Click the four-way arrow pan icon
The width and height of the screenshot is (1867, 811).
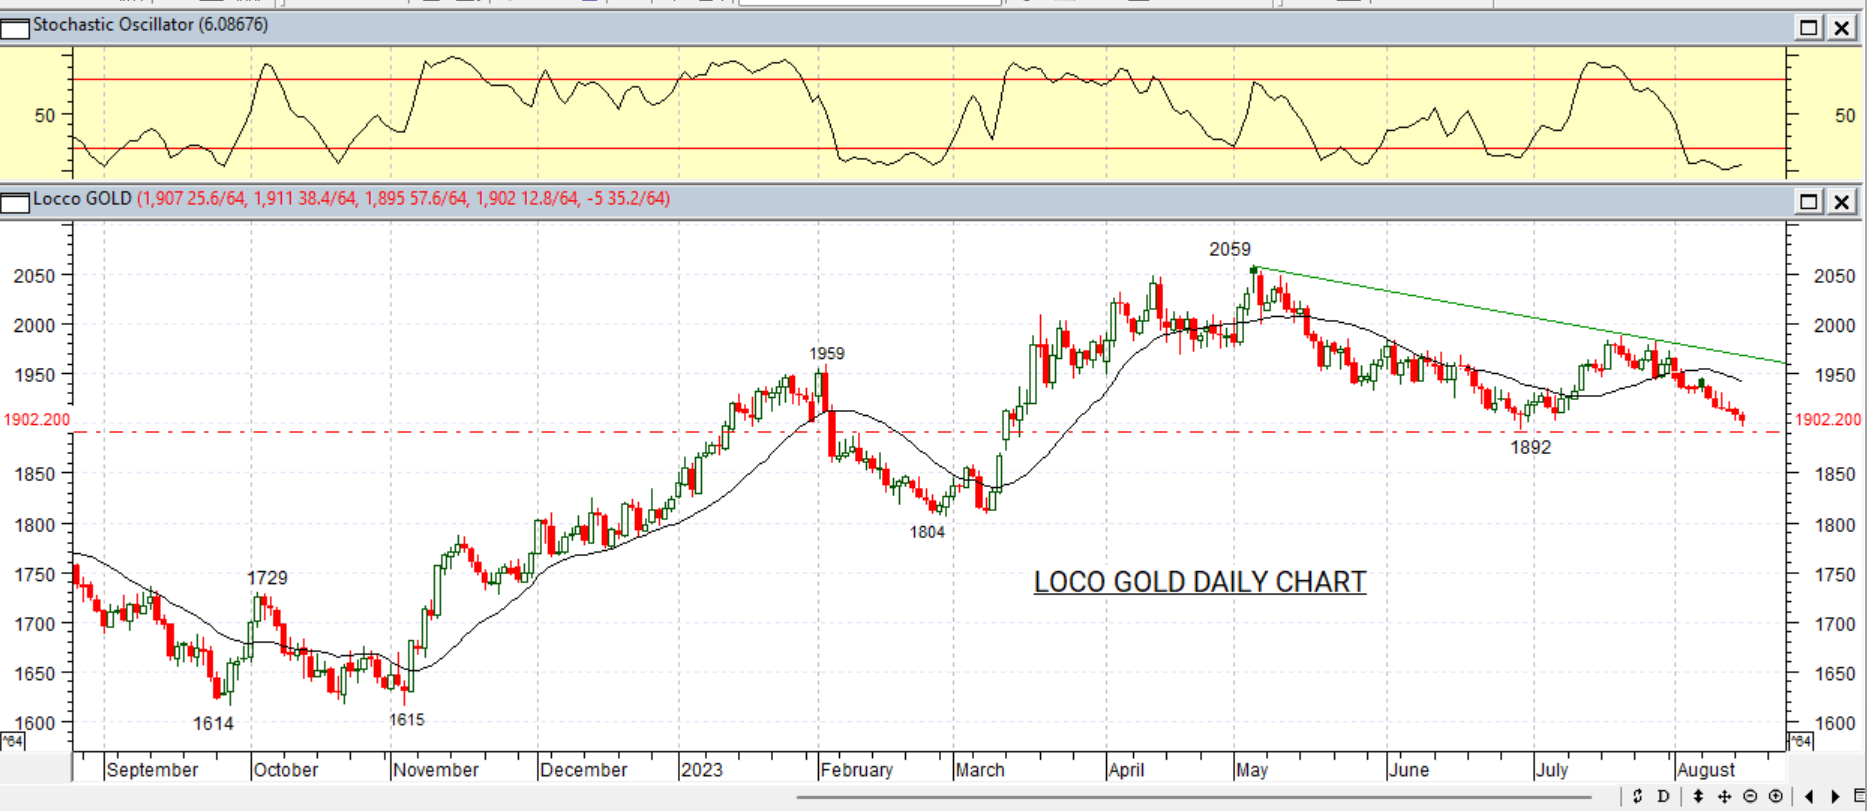[1724, 796]
